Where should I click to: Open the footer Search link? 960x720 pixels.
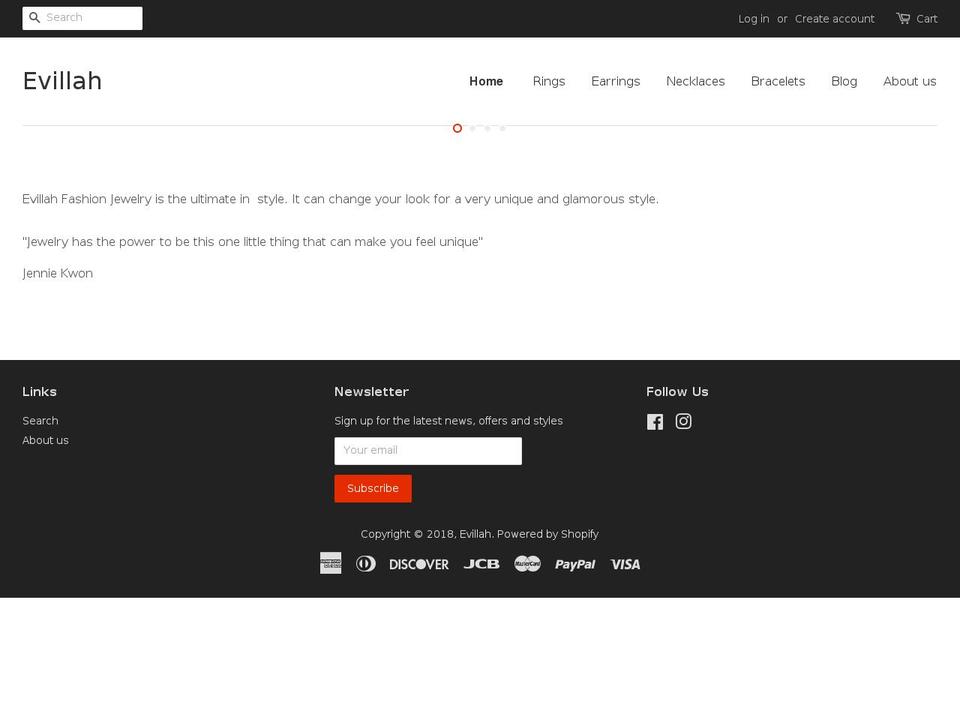40,421
